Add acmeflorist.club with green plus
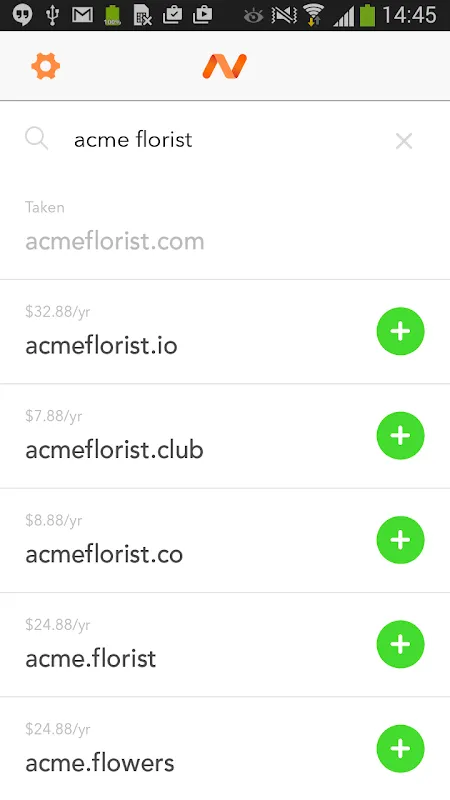Image resolution: width=450 pixels, height=800 pixels. pyautogui.click(x=401, y=435)
